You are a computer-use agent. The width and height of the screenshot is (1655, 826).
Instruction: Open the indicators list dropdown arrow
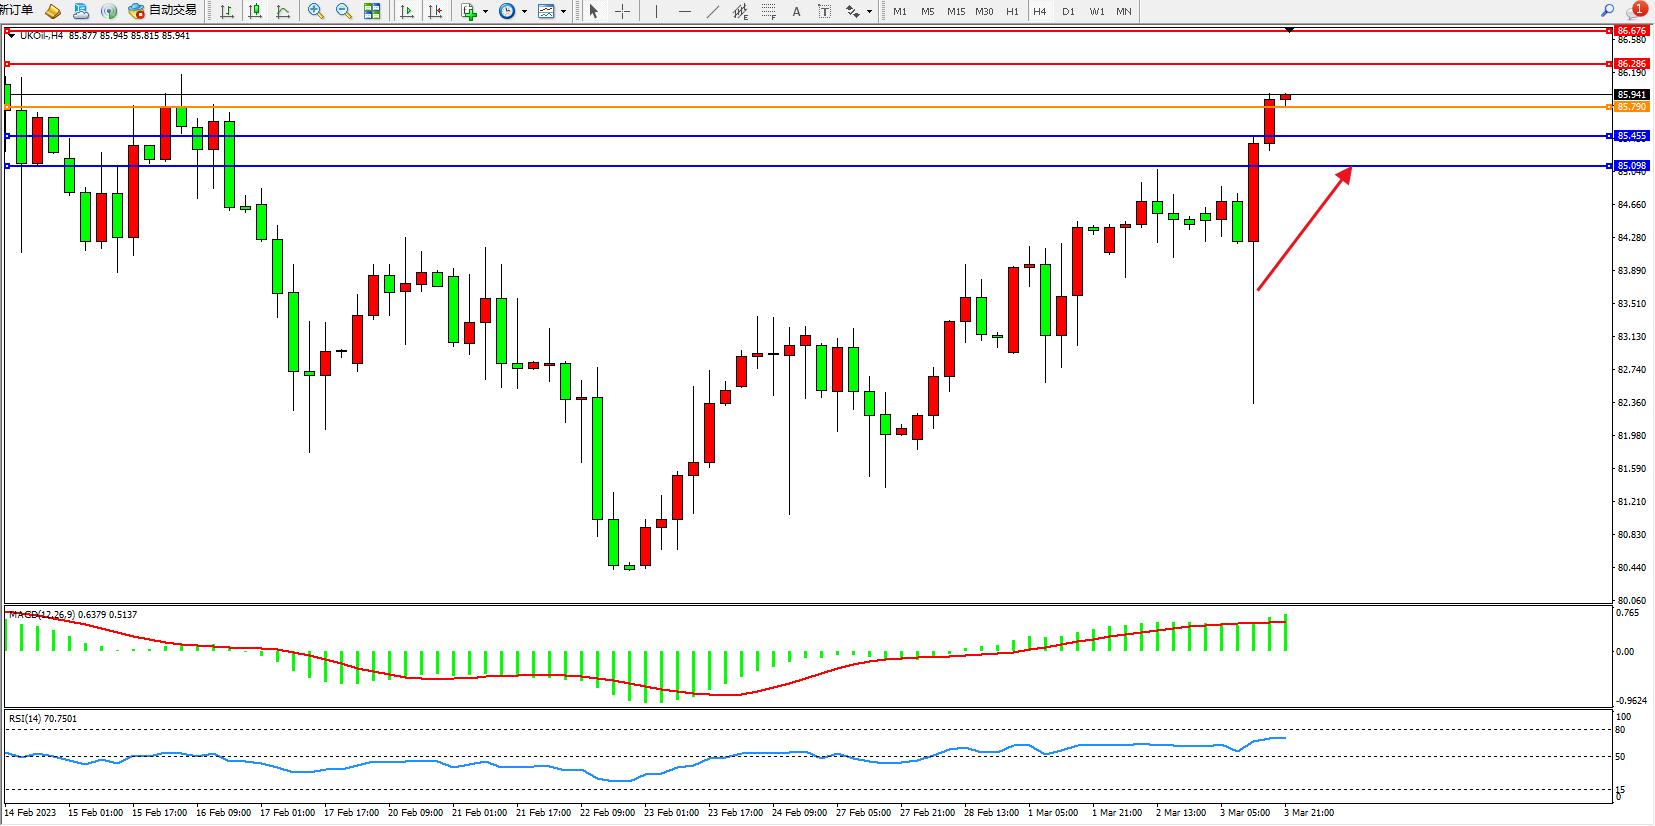pyautogui.click(x=485, y=12)
